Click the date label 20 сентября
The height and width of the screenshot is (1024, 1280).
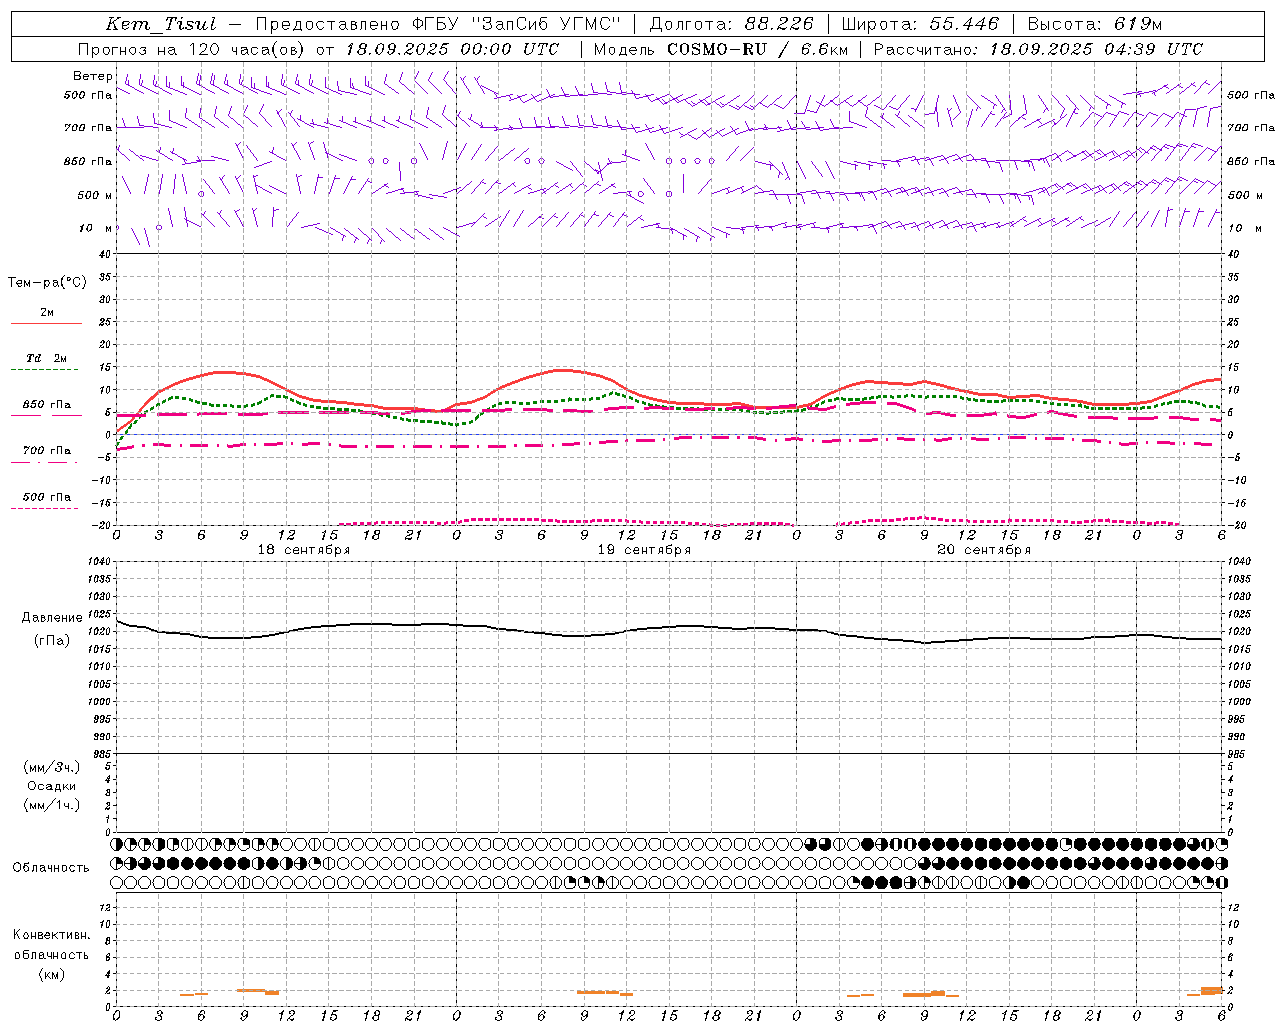point(984,550)
